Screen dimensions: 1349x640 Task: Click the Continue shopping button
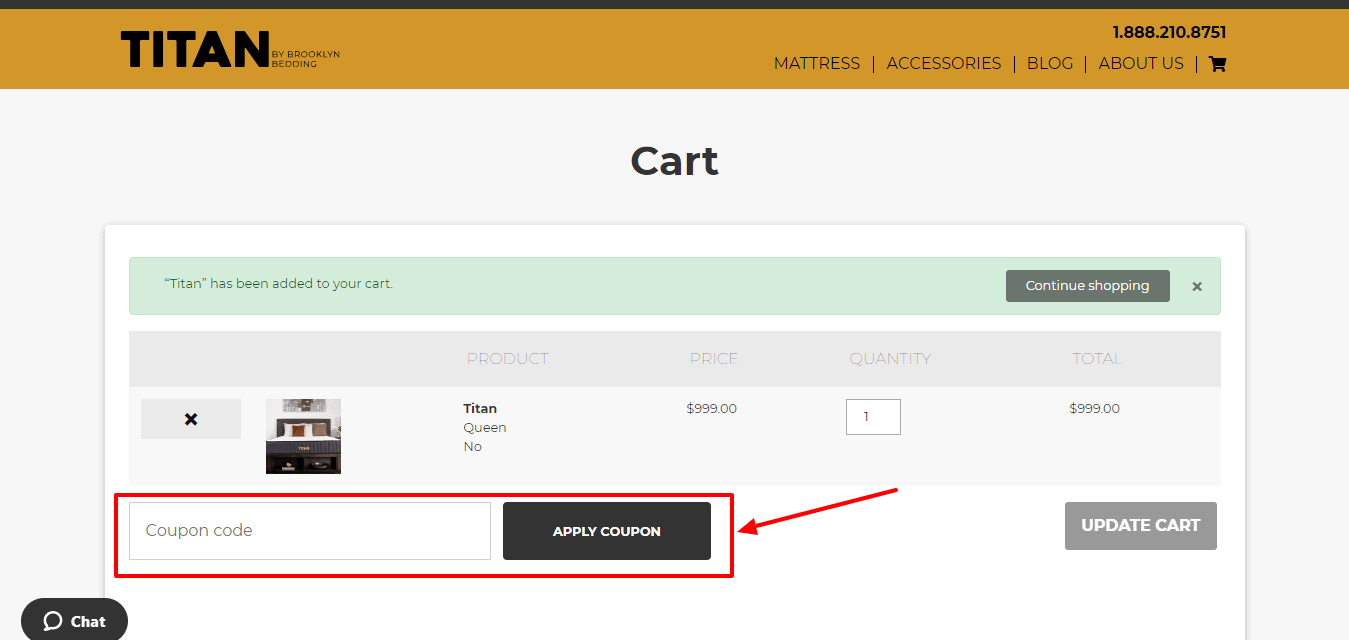[x=1088, y=286]
